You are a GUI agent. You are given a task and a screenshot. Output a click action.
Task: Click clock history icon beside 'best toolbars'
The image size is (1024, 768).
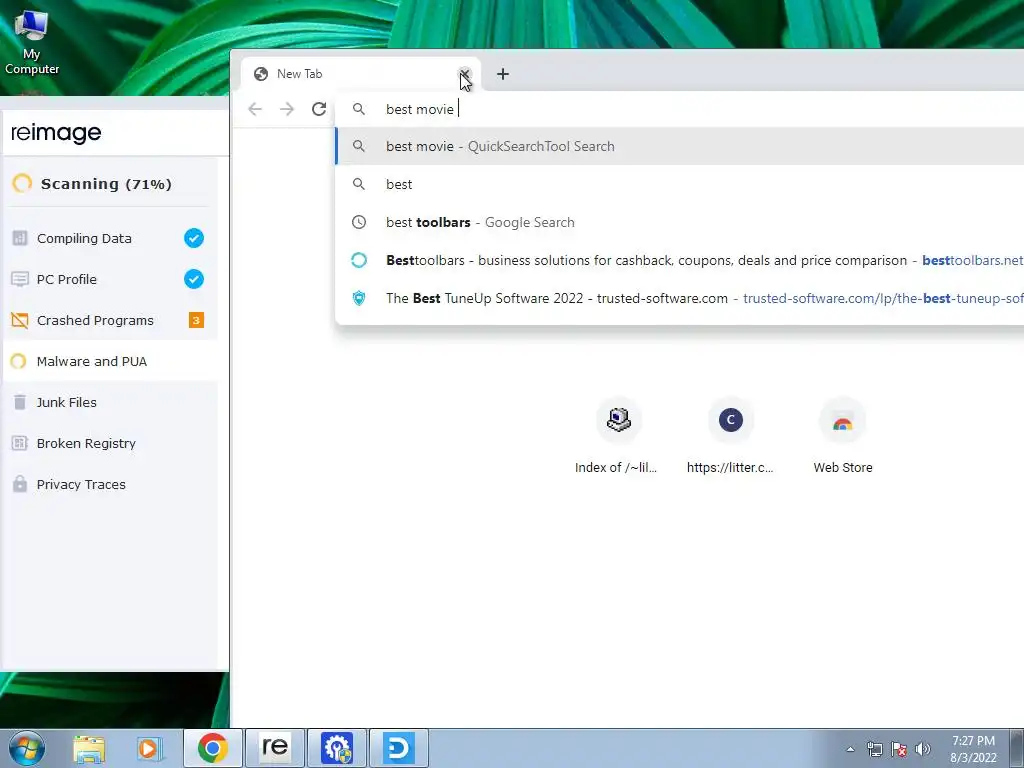click(359, 222)
